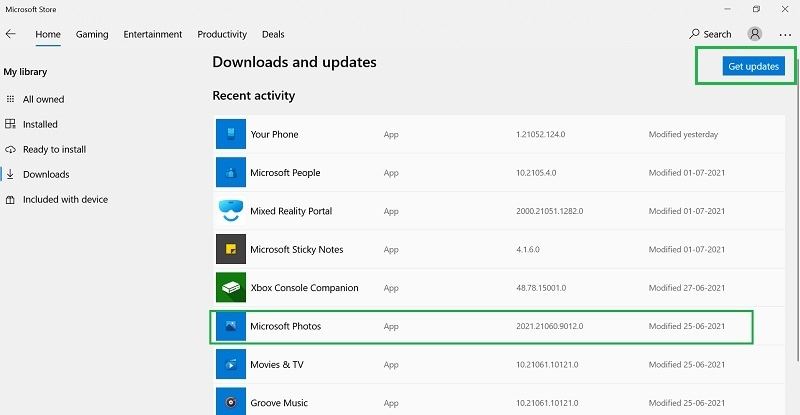The height and width of the screenshot is (415, 800).
Task: Select the Movies & TV icon
Action: coord(231,365)
